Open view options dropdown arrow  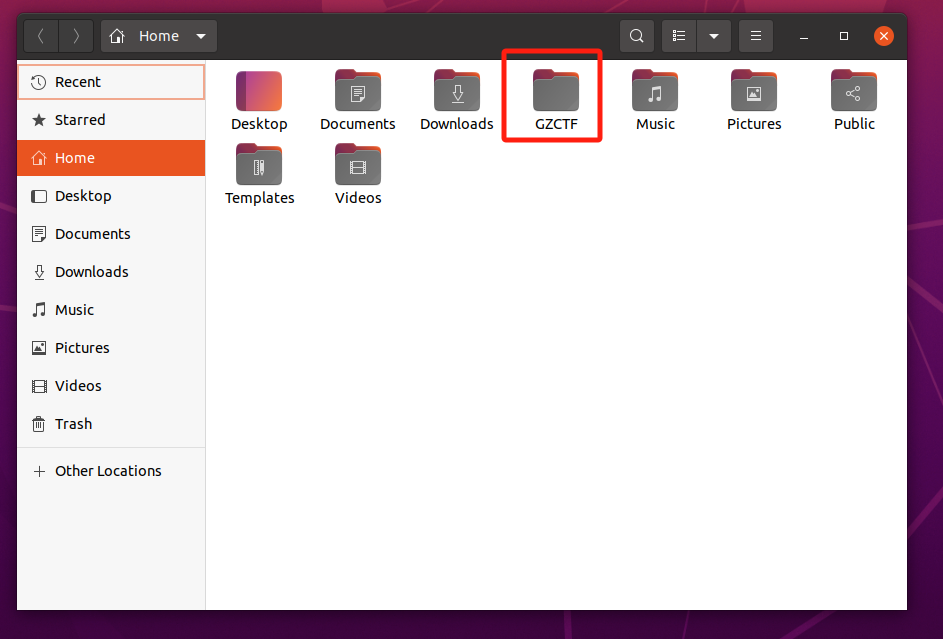714,36
